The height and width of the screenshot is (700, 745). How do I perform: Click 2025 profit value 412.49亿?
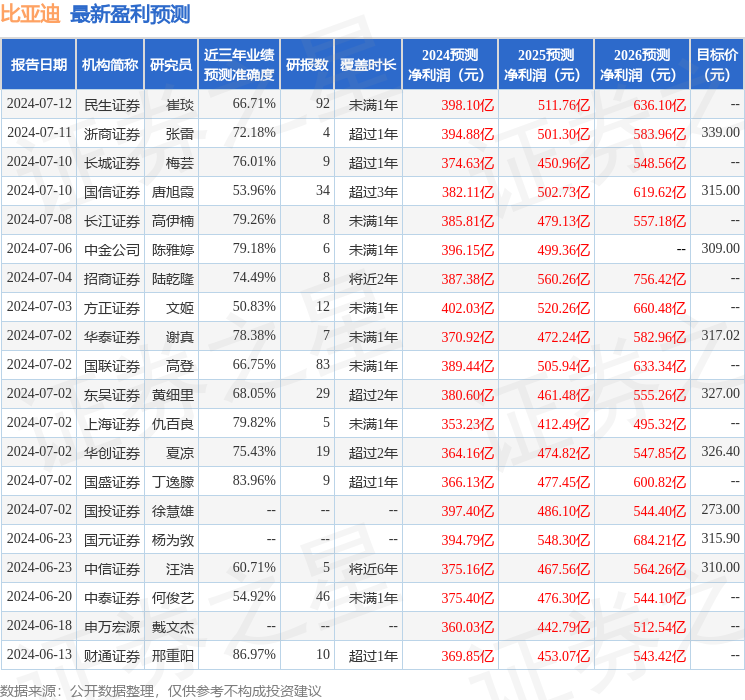click(564, 424)
